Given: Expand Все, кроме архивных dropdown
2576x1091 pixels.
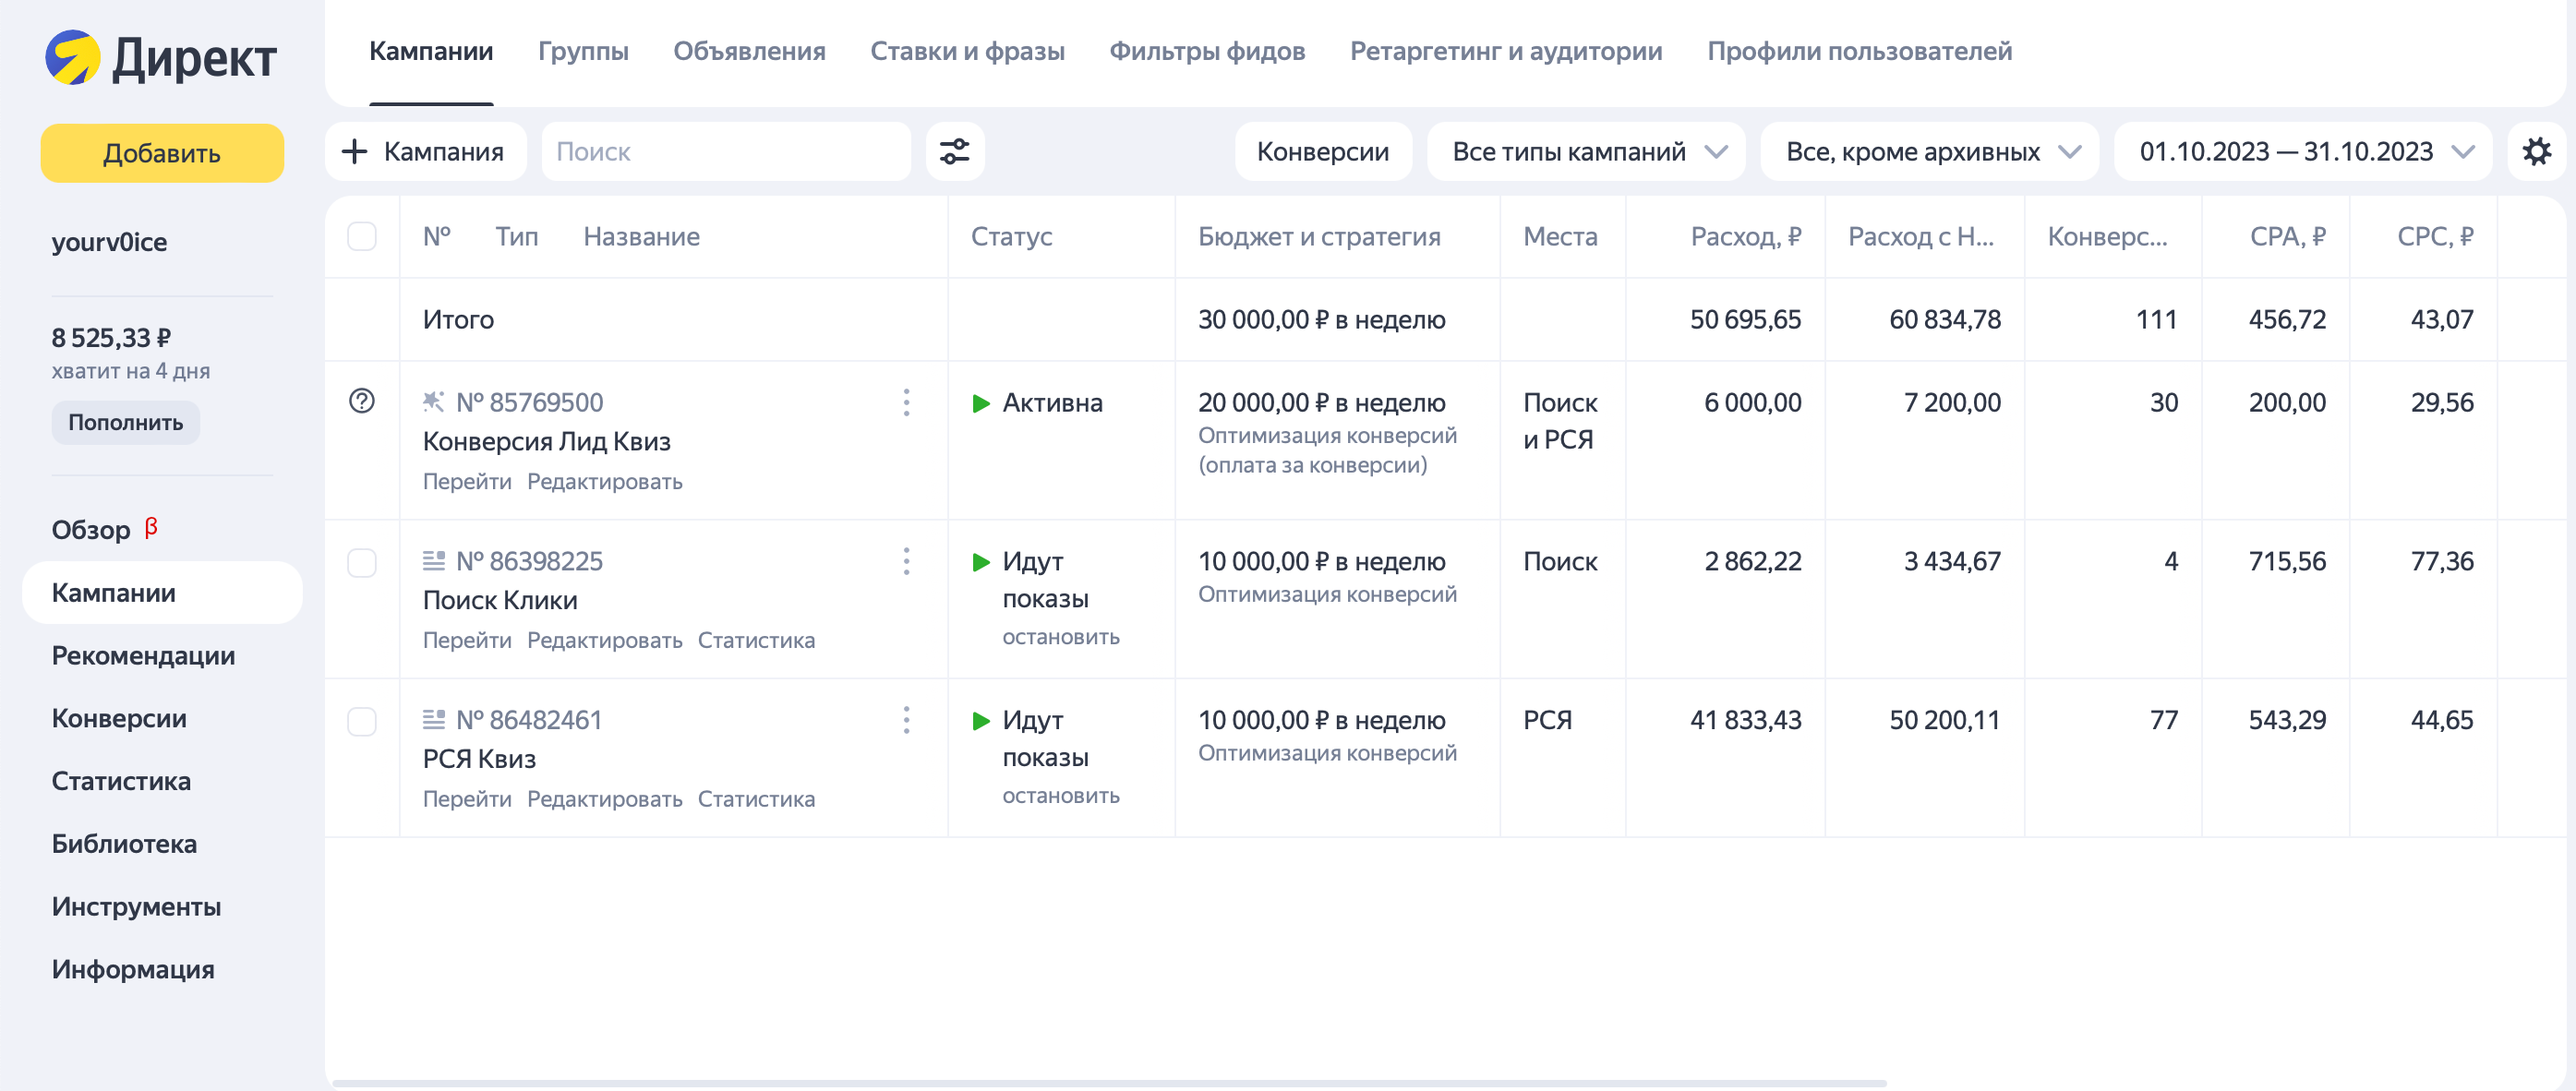Looking at the screenshot, I should click(x=1929, y=152).
